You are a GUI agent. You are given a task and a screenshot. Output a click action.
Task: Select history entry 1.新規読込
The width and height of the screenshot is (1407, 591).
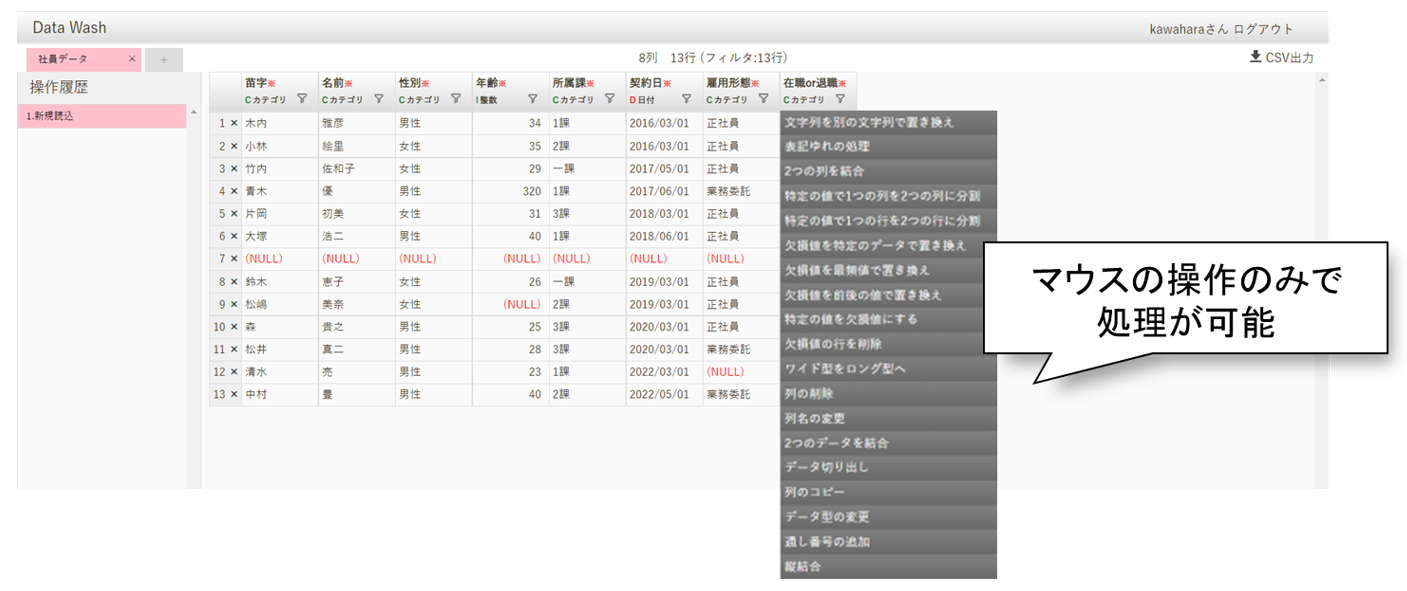point(102,116)
